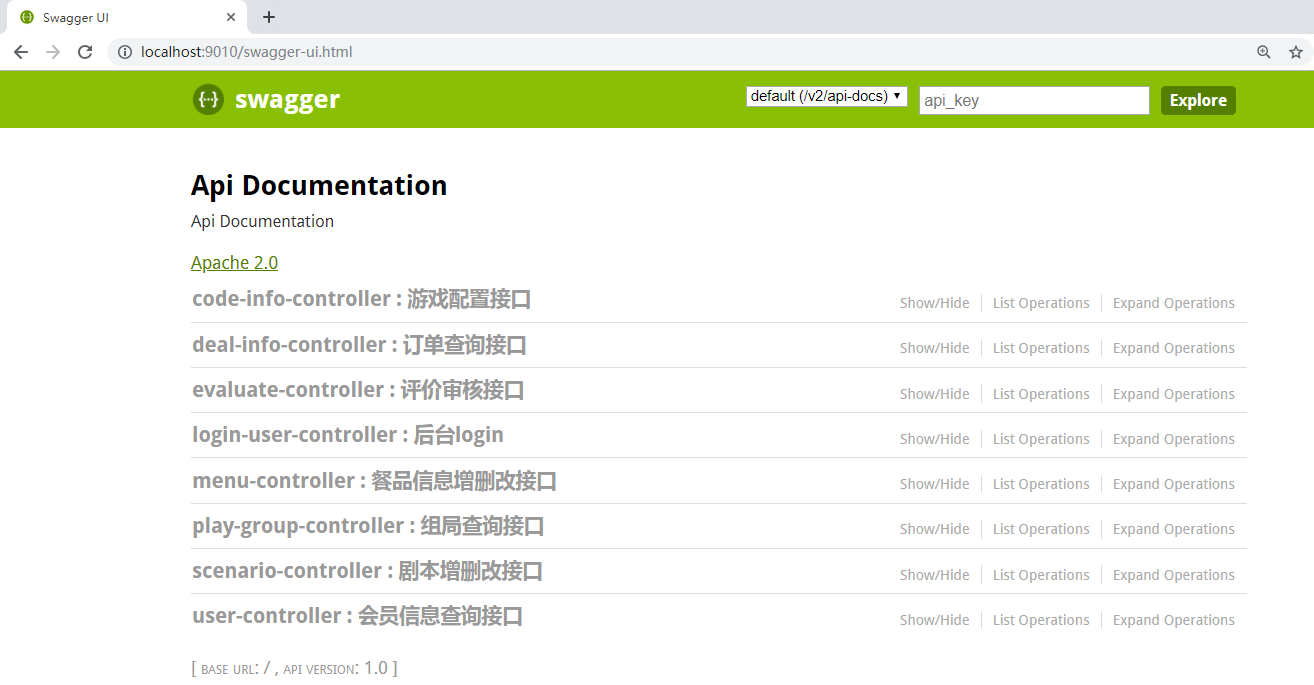Expand user-controller section heading
Viewport: 1314px width, 685px height.
357,615
